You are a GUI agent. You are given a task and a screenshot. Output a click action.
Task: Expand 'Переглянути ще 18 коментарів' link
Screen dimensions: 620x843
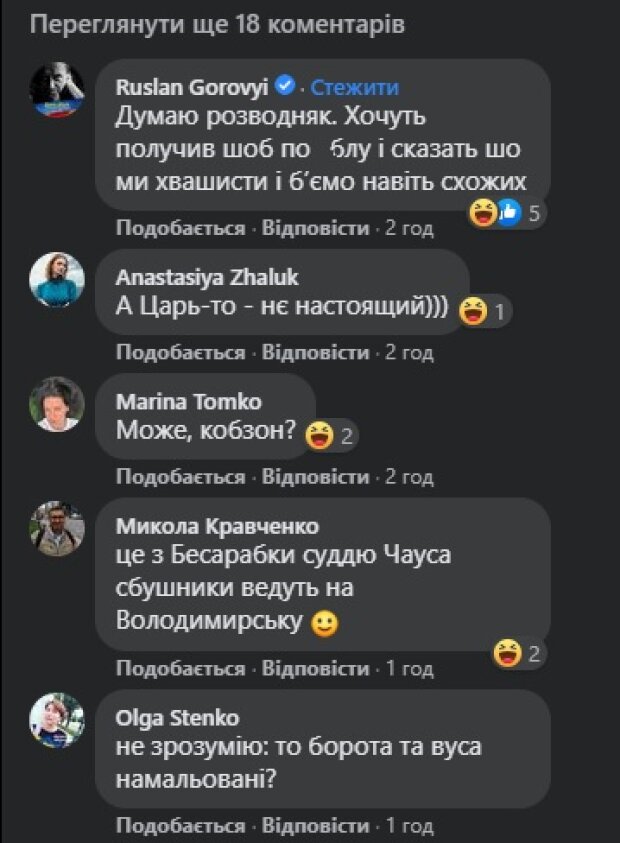click(216, 25)
